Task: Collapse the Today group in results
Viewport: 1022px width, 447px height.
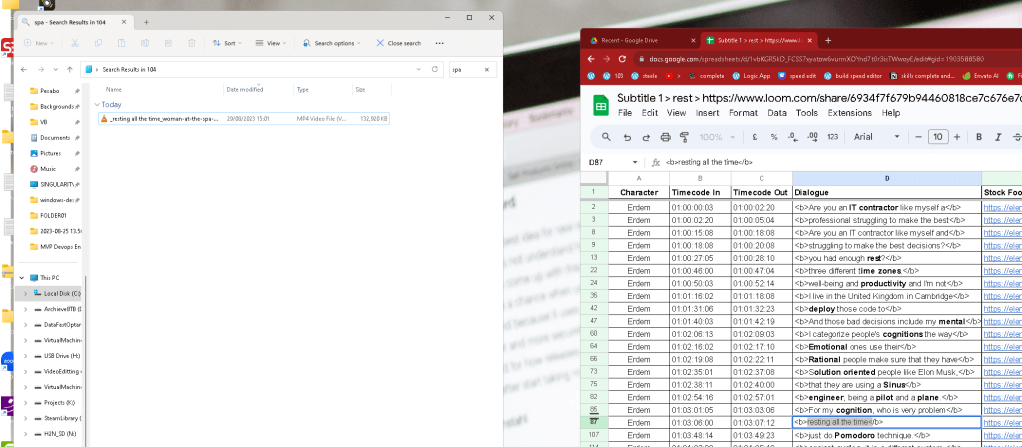Action: (x=97, y=104)
